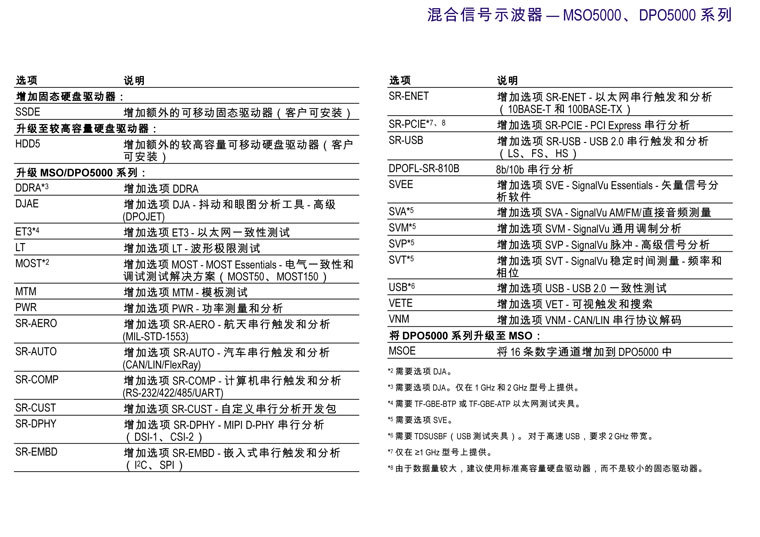The image size is (760, 537).
Task: Click footnote *6 about TDSUSBF 测试夹具
Action: click(521, 436)
